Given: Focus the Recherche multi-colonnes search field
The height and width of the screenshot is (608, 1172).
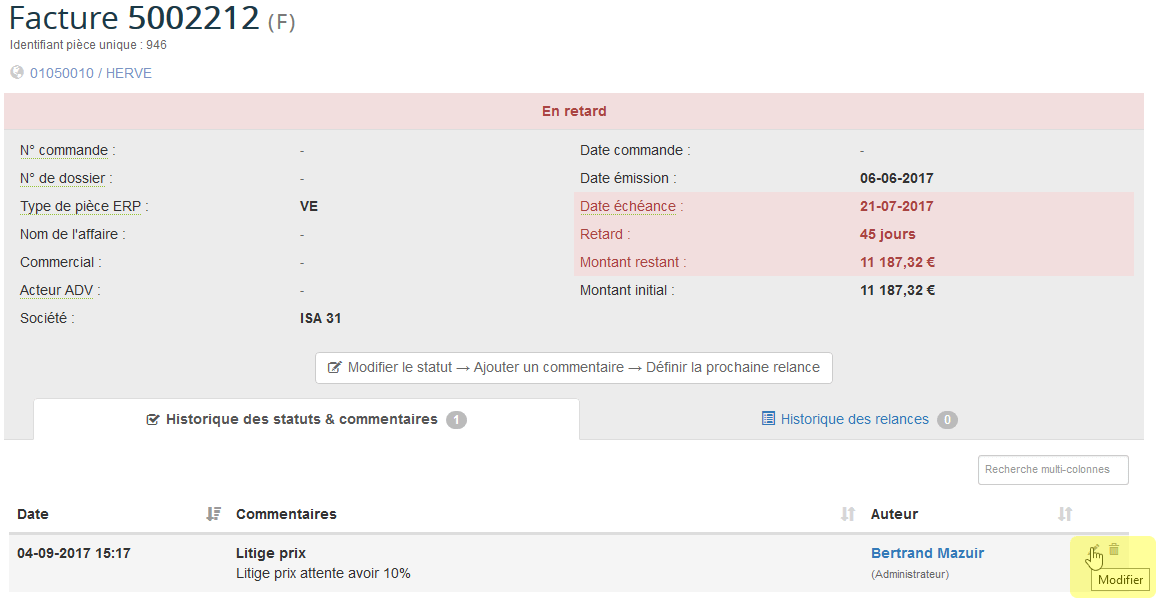Looking at the screenshot, I should pos(1052,469).
